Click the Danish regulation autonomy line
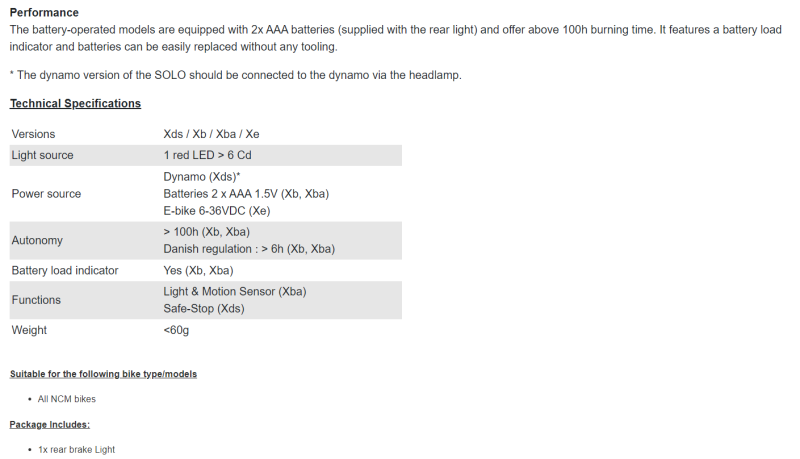The image size is (800, 459). [249, 249]
